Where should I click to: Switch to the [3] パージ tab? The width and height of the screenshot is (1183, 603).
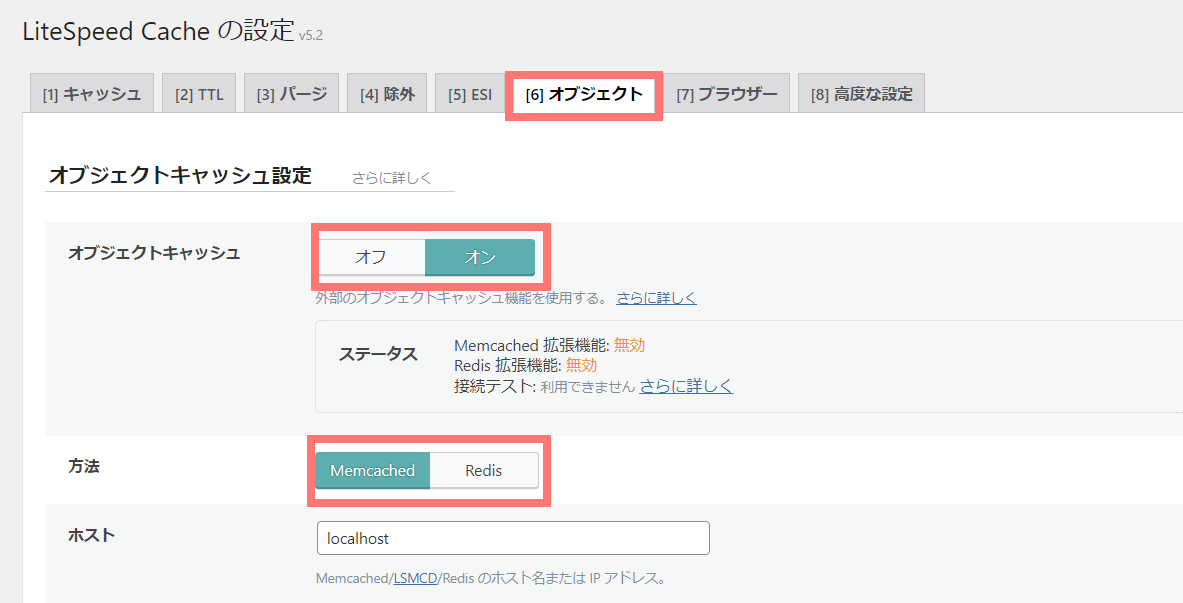click(x=291, y=92)
